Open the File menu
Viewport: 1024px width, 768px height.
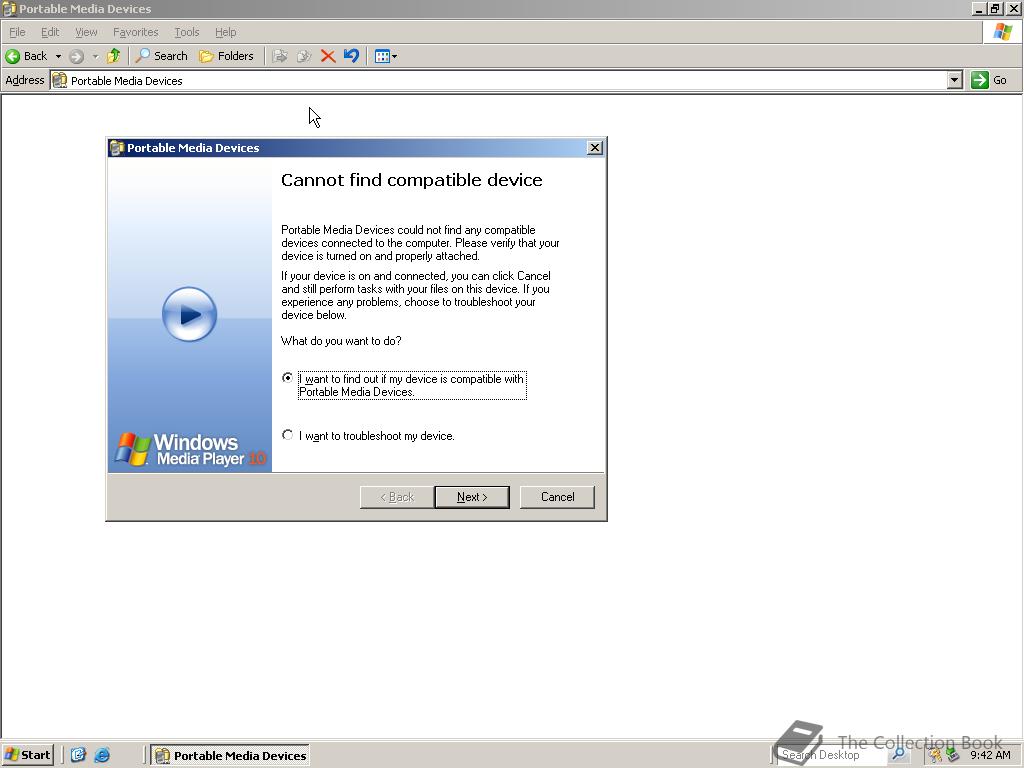click(17, 32)
